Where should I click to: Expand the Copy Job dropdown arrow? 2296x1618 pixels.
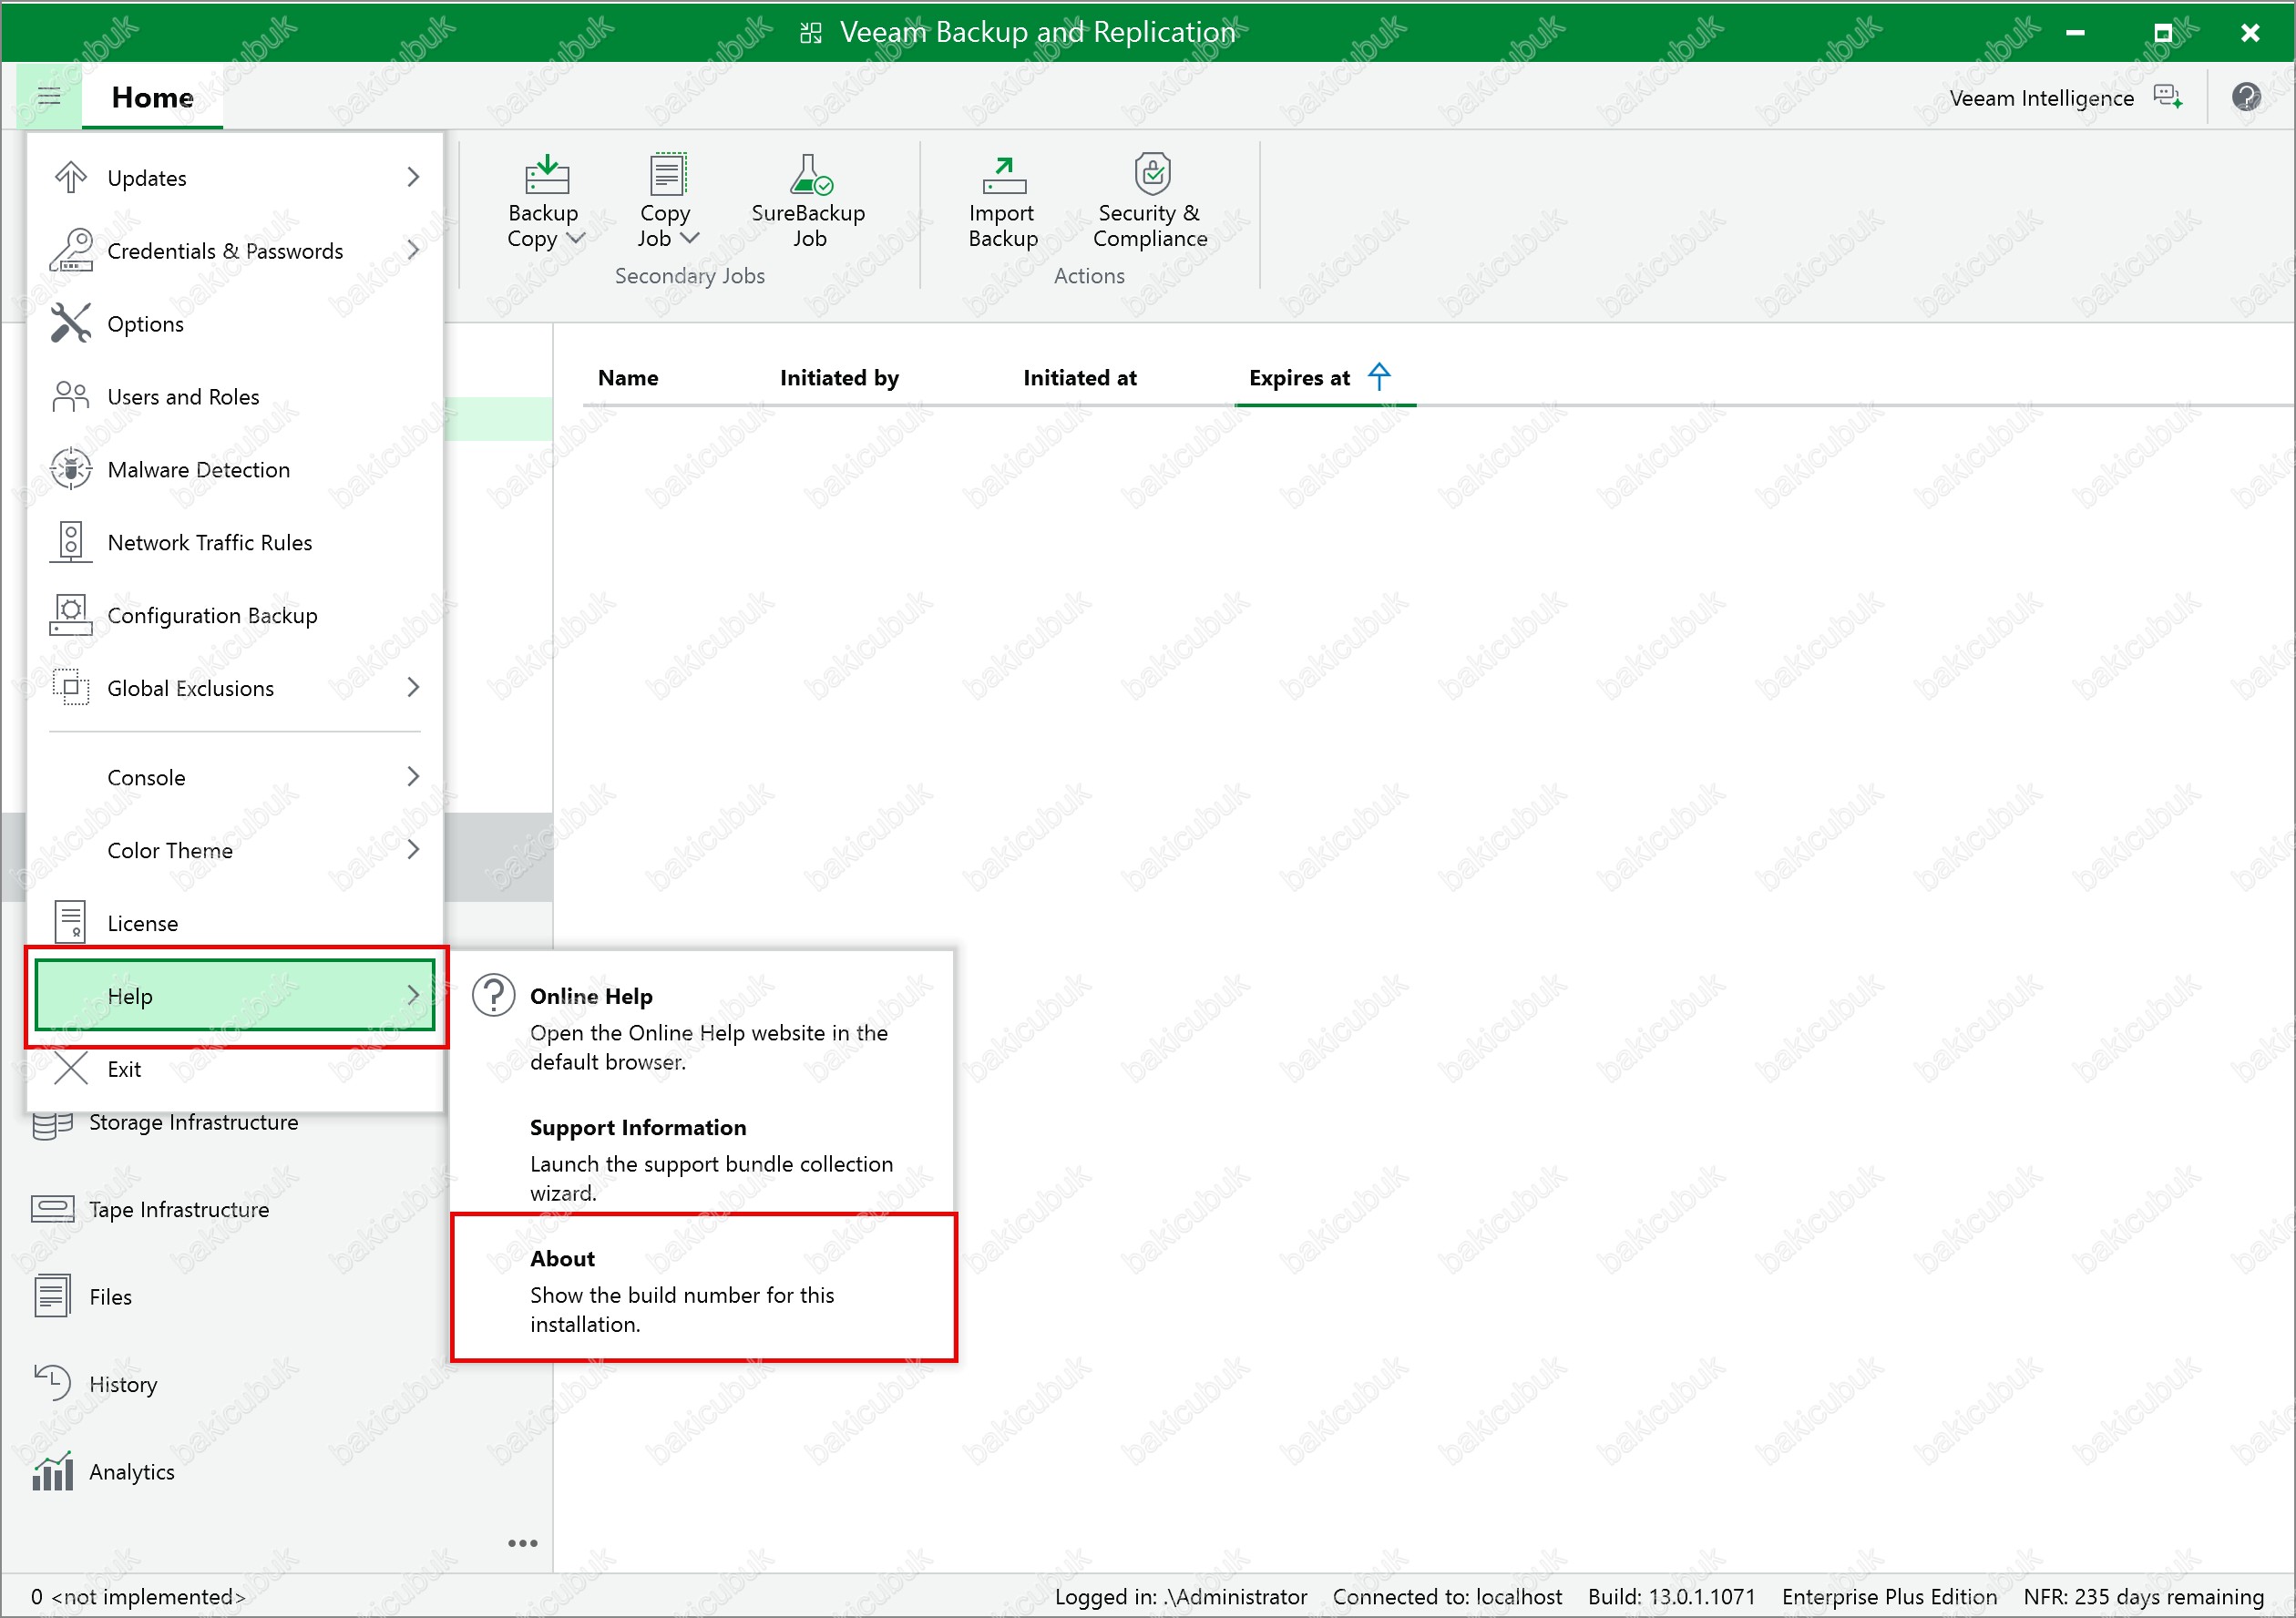690,238
